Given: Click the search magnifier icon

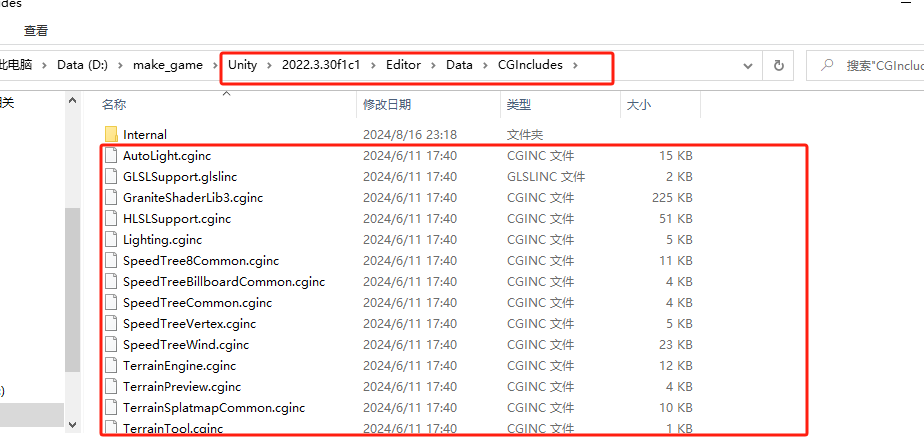Looking at the screenshot, I should [827, 65].
